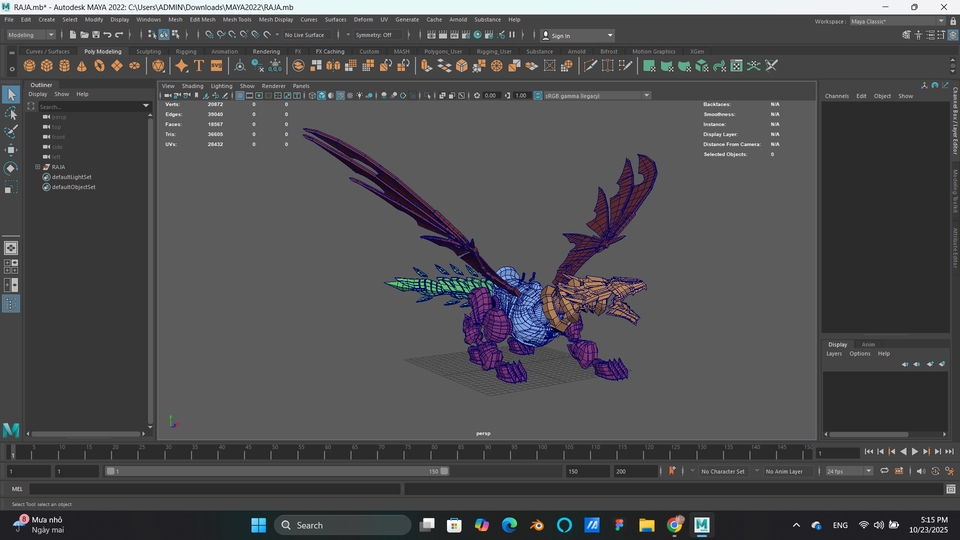960x540 pixels.
Task: Toggle the playback audio speaker icon
Action: [921, 471]
